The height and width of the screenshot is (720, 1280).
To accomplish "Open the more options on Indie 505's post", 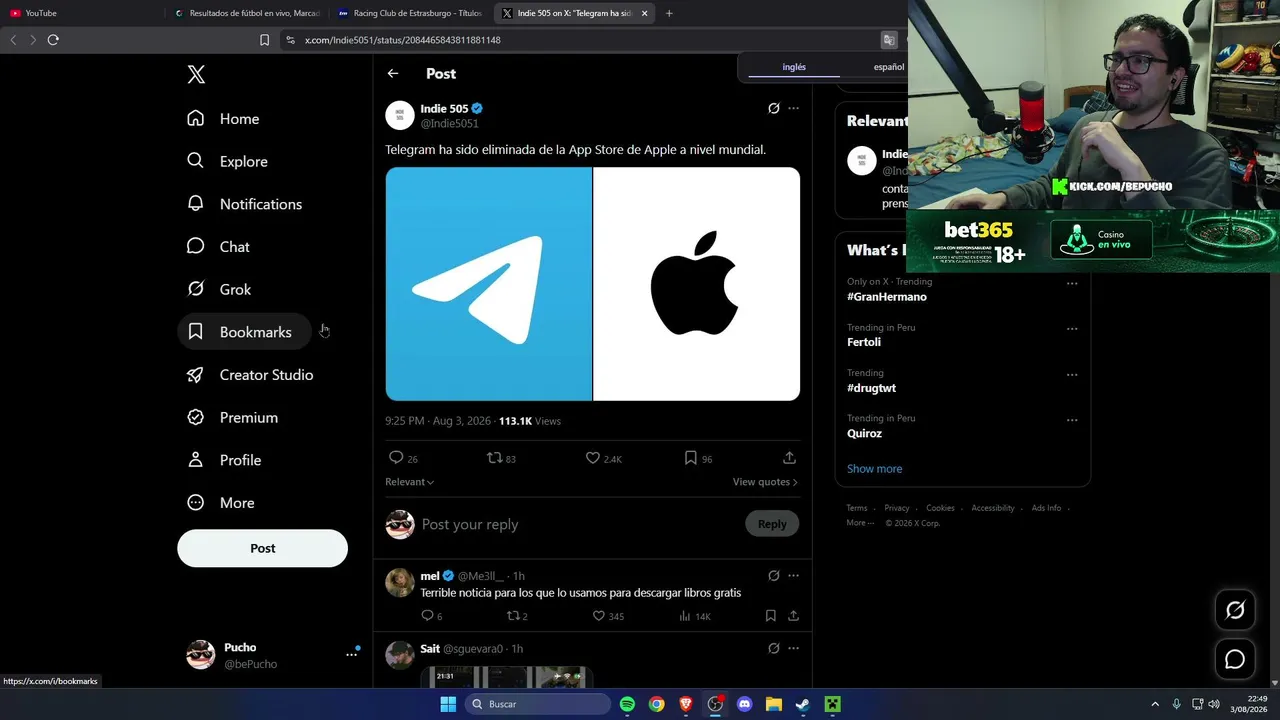I will 793,108.
